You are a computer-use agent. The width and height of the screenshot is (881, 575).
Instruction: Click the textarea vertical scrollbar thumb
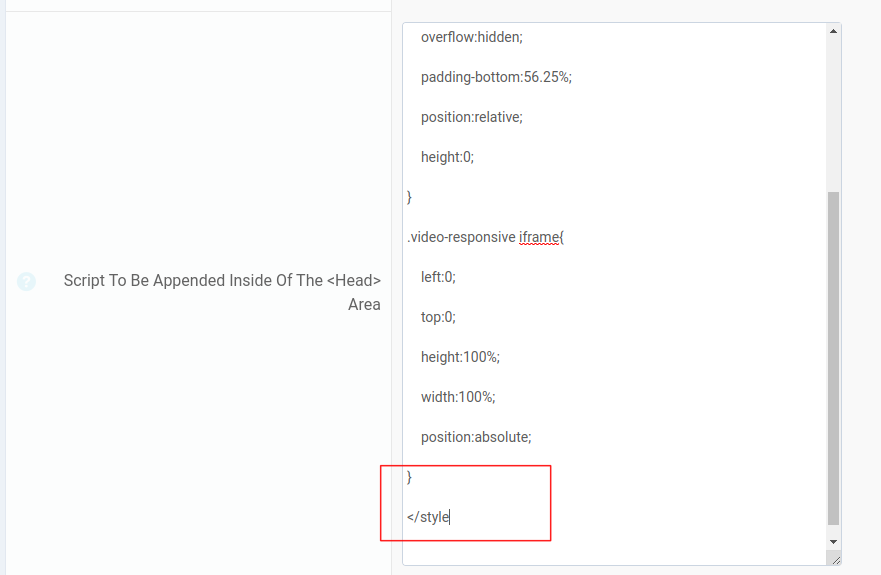pyautogui.click(x=834, y=358)
